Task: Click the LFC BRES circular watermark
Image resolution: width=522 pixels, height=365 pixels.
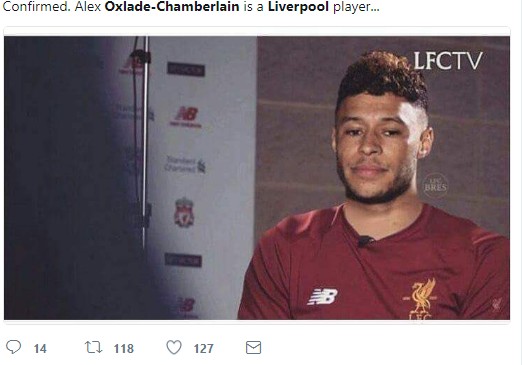Action: pos(435,185)
